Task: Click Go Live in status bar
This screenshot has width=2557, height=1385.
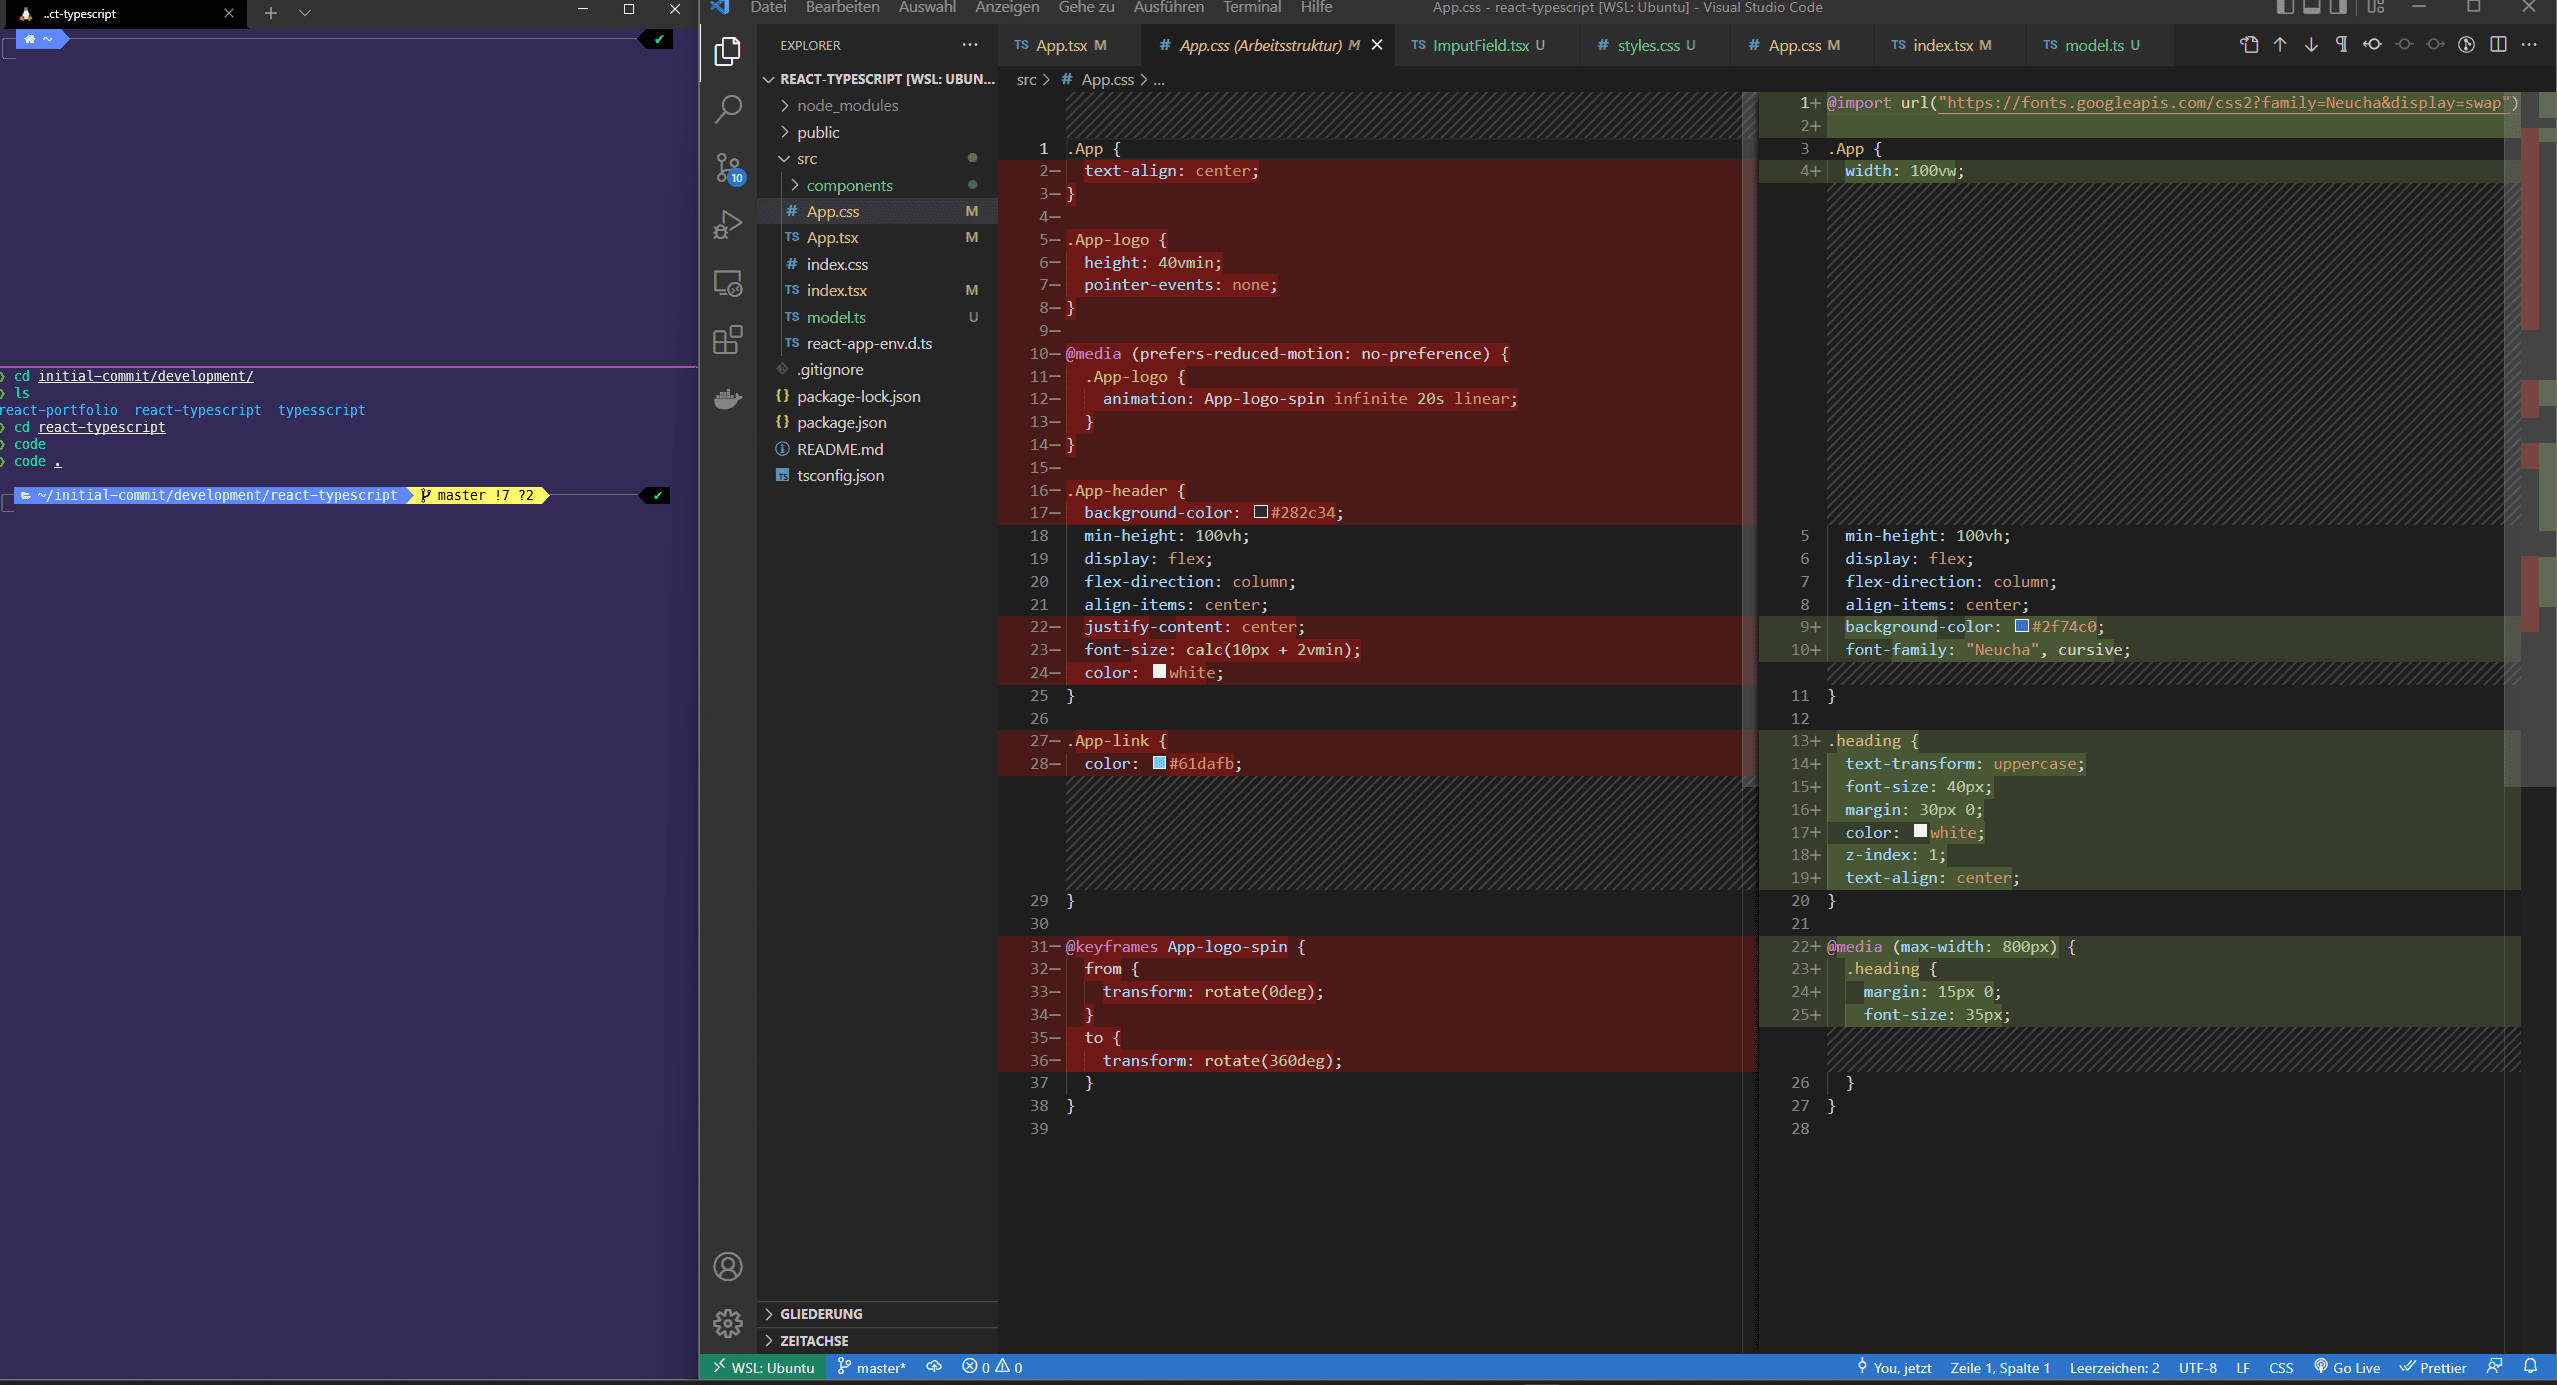Action: point(2346,1368)
